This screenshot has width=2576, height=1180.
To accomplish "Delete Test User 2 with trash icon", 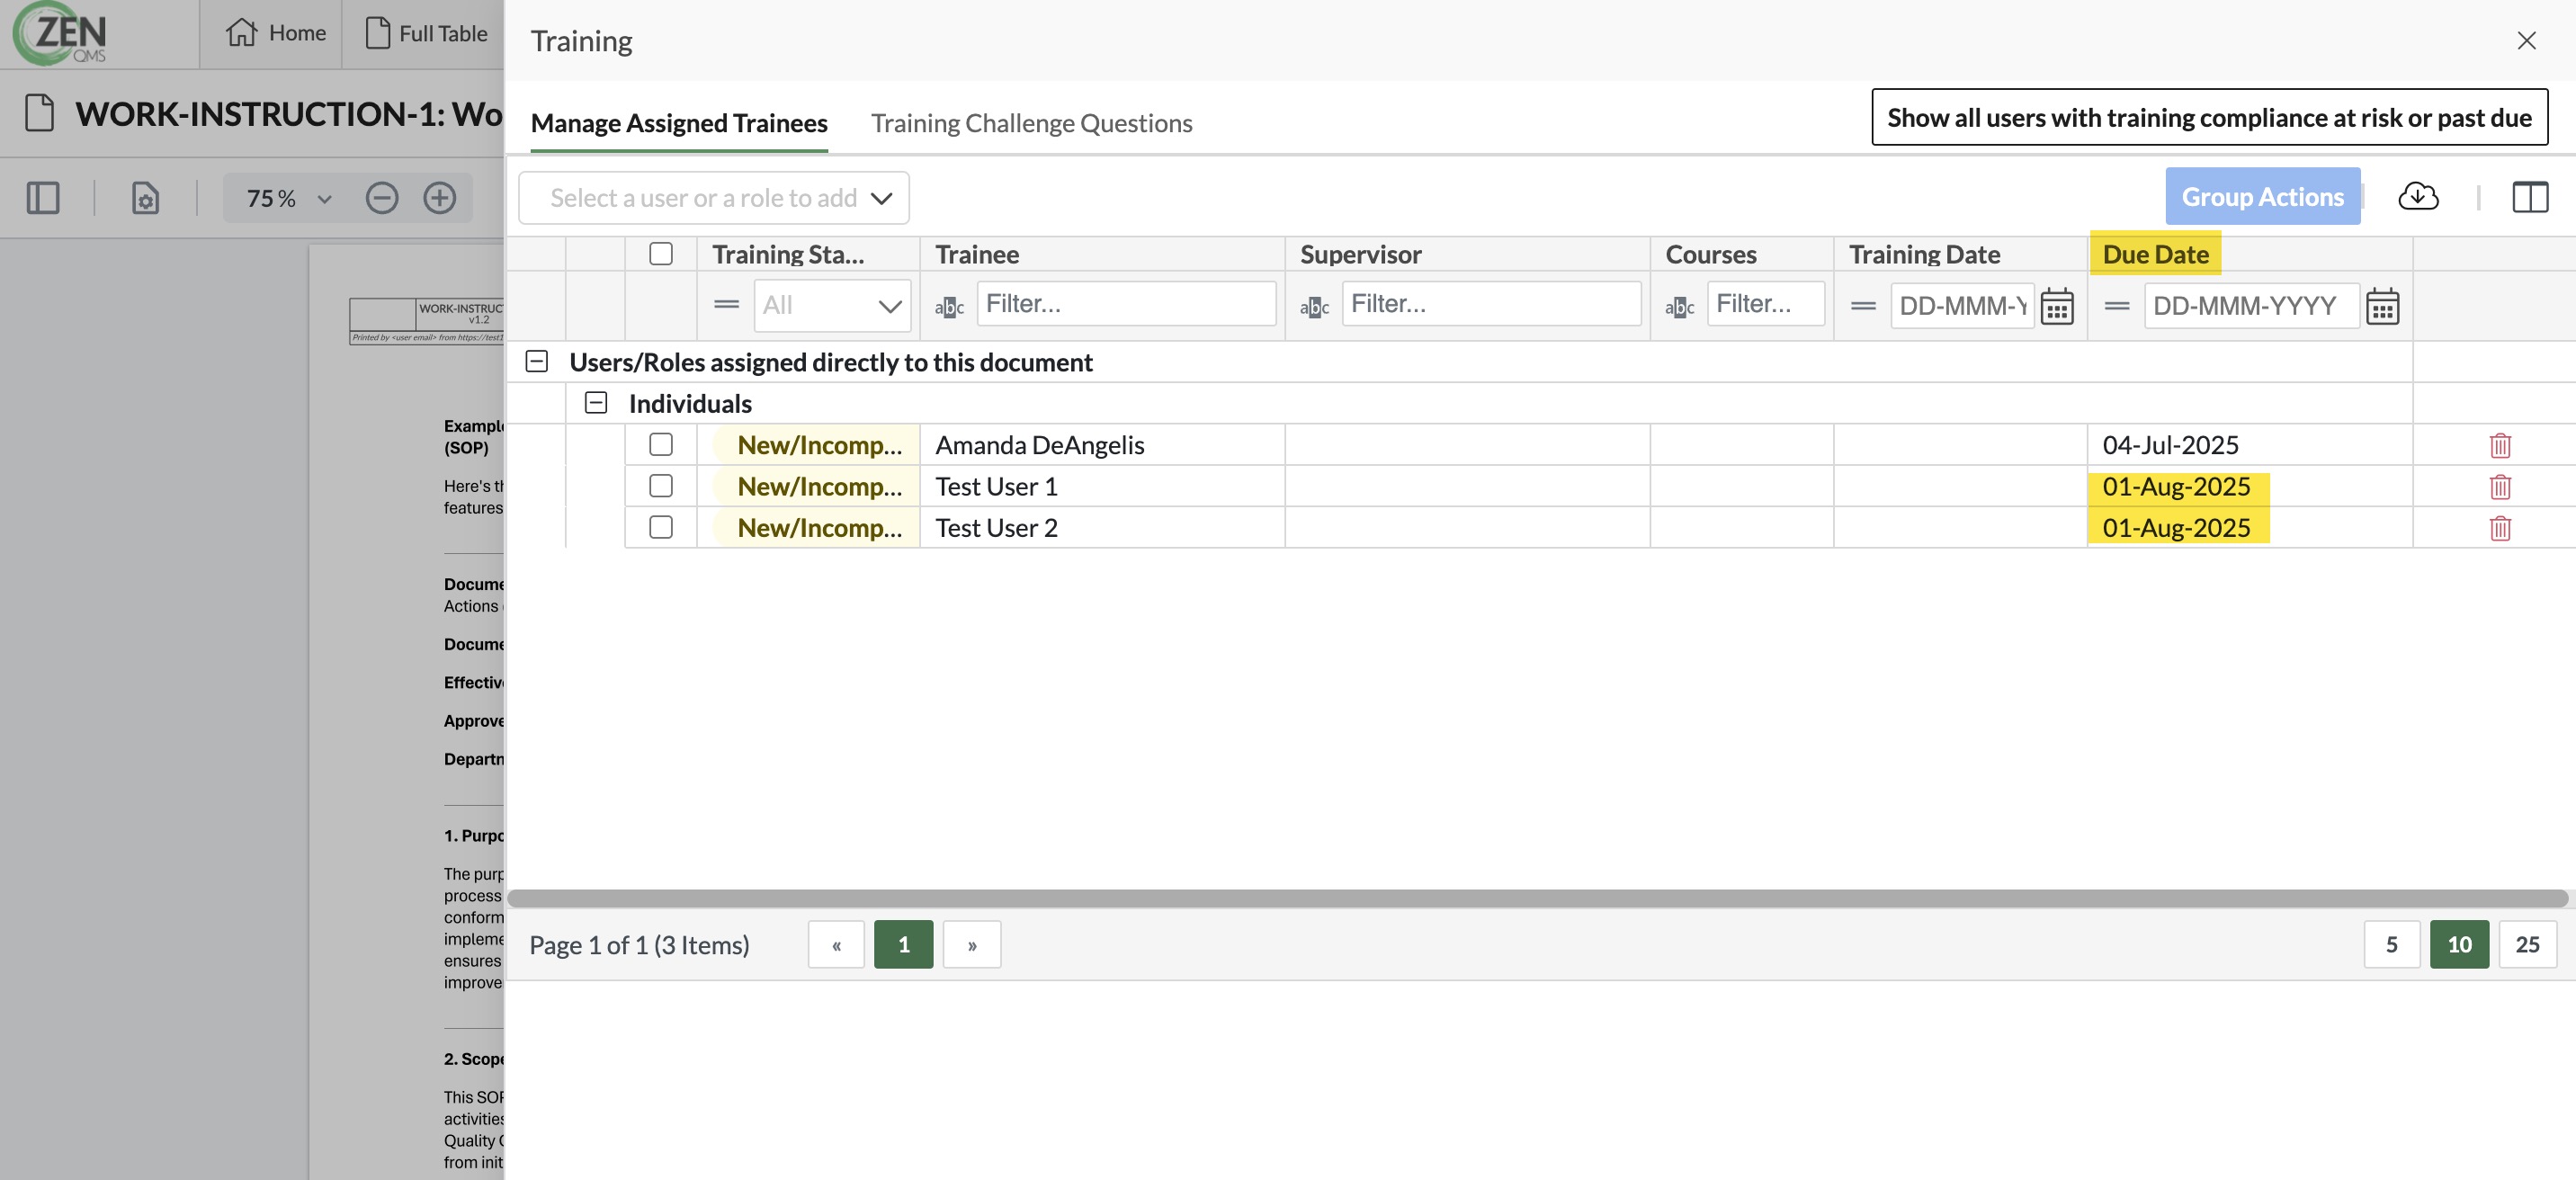I will coord(2500,528).
